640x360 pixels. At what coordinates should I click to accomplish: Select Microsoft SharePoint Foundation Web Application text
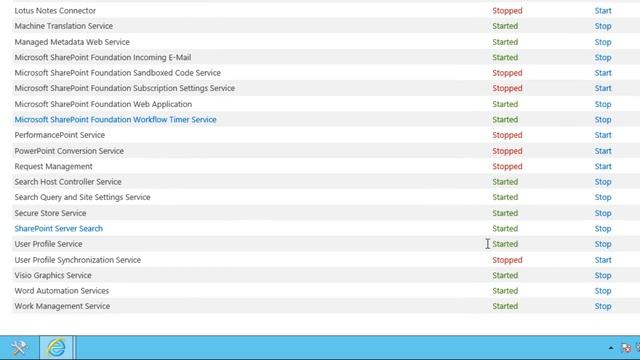click(x=103, y=104)
